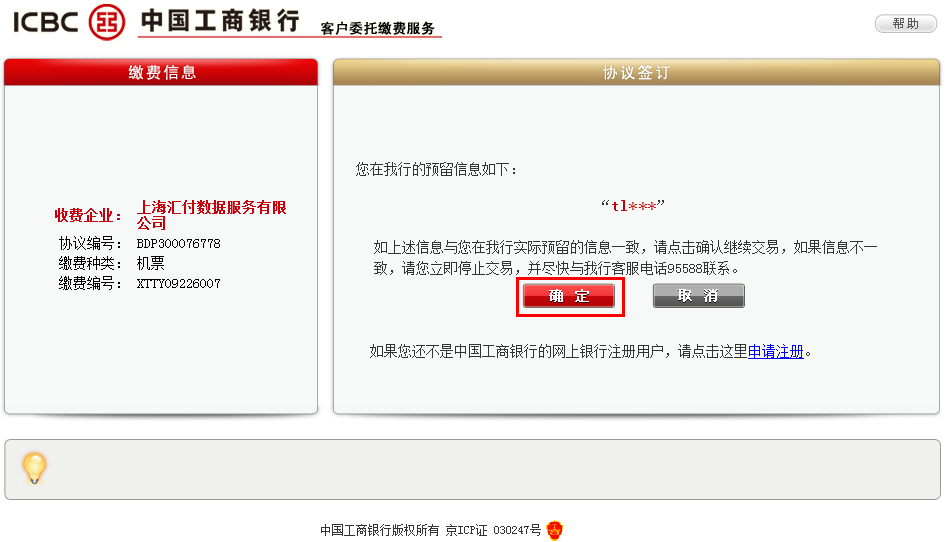This screenshot has width=945, height=542.
Task: Click the ICBC round red logo icon
Action: (107, 22)
